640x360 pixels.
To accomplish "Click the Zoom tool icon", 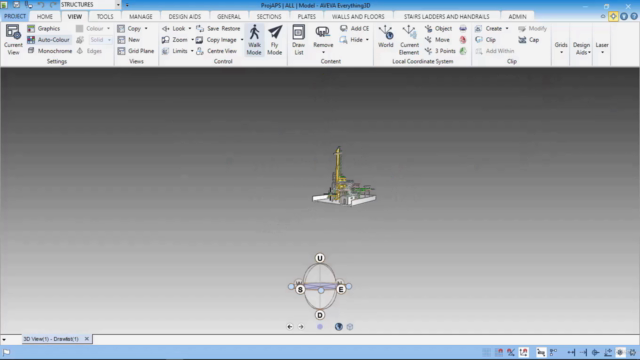I will coord(165,40).
